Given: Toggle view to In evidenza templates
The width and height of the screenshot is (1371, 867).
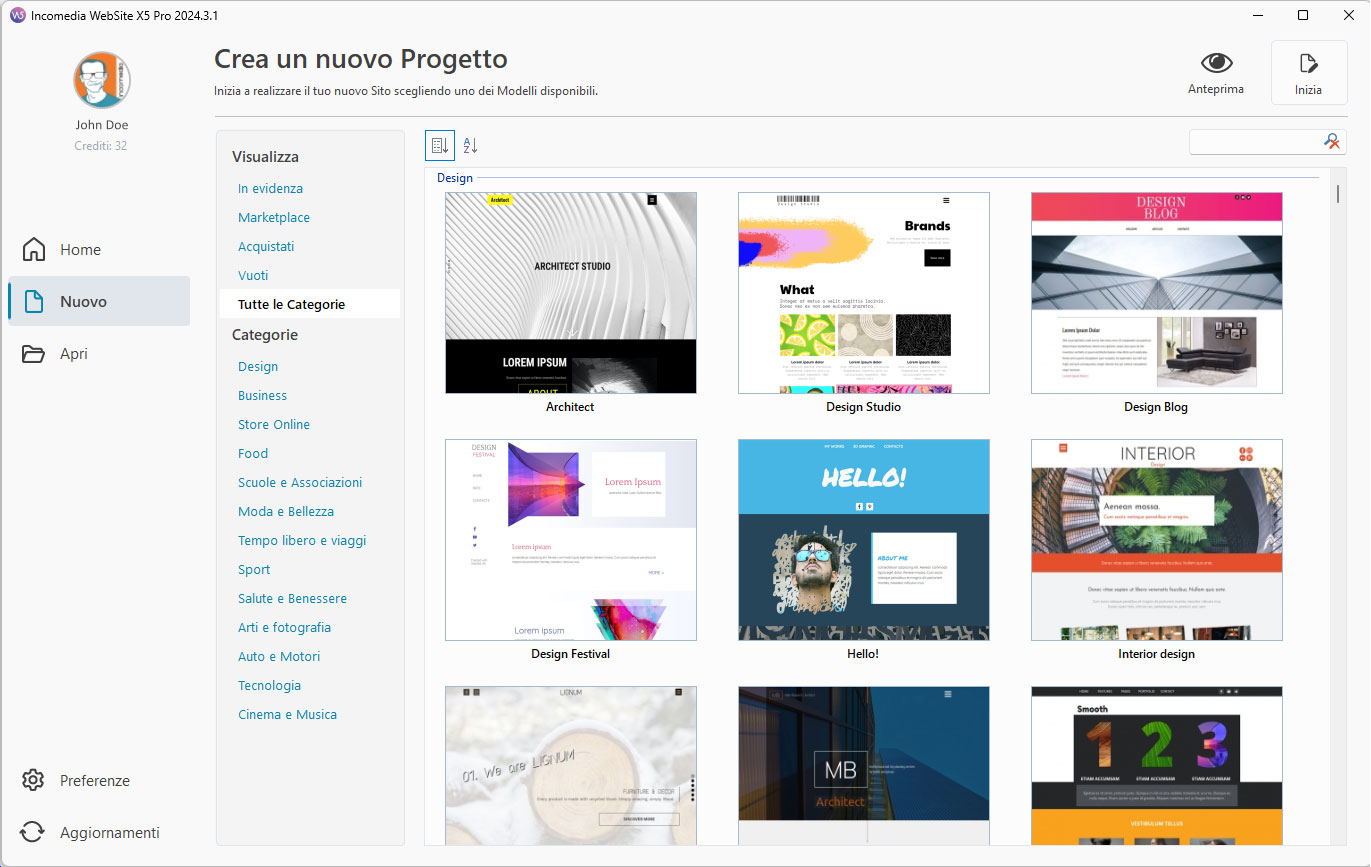Looking at the screenshot, I should click(271, 188).
